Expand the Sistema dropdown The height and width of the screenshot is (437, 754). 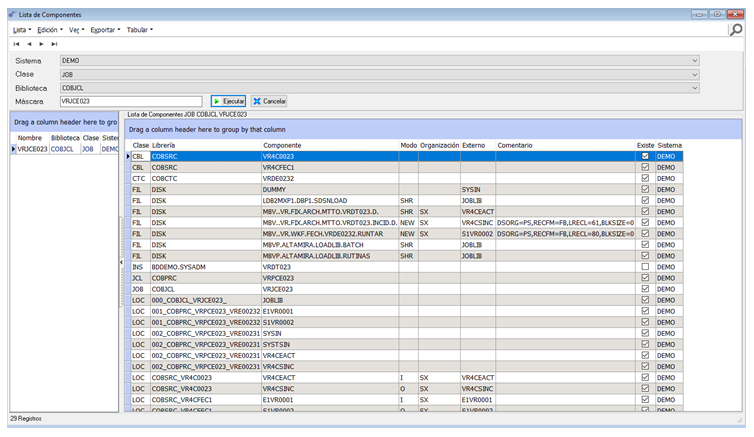click(694, 61)
